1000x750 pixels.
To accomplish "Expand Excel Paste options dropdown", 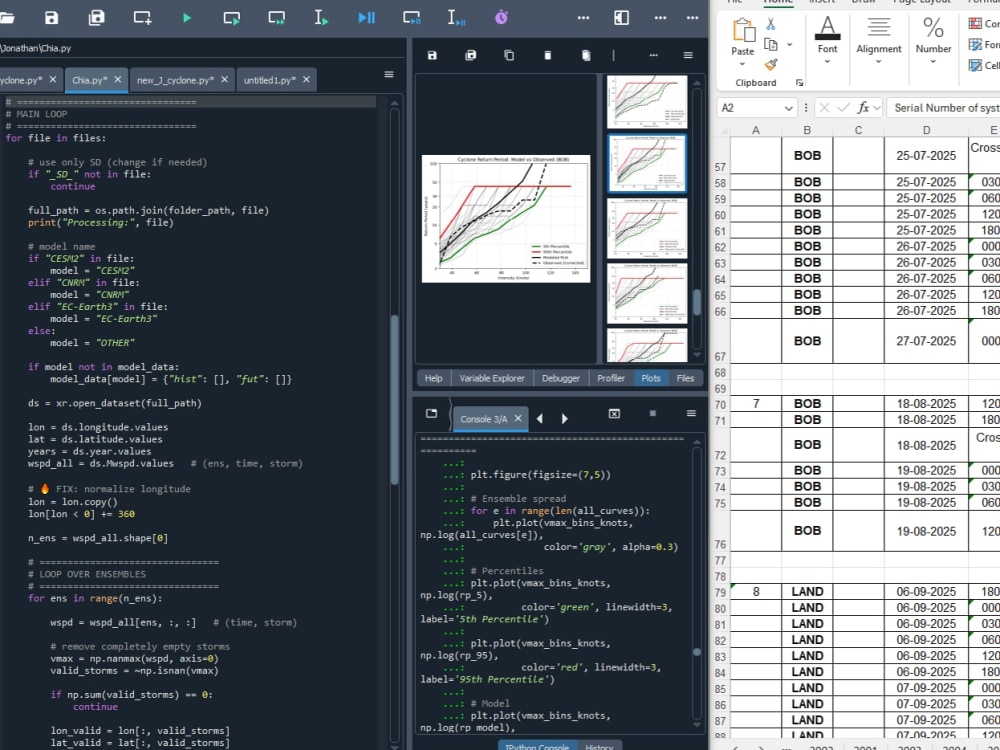I will click(742, 62).
